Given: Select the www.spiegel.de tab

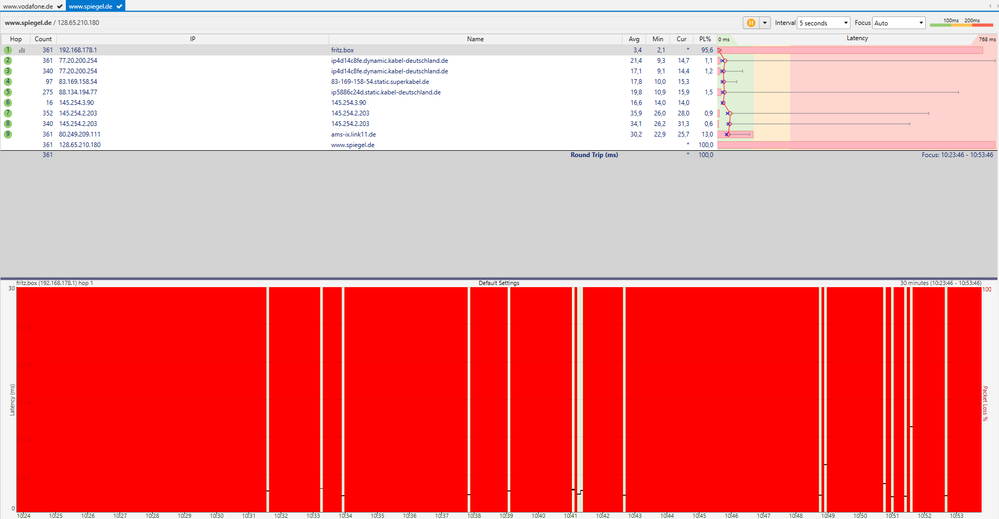Looking at the screenshot, I should tap(95, 6).
